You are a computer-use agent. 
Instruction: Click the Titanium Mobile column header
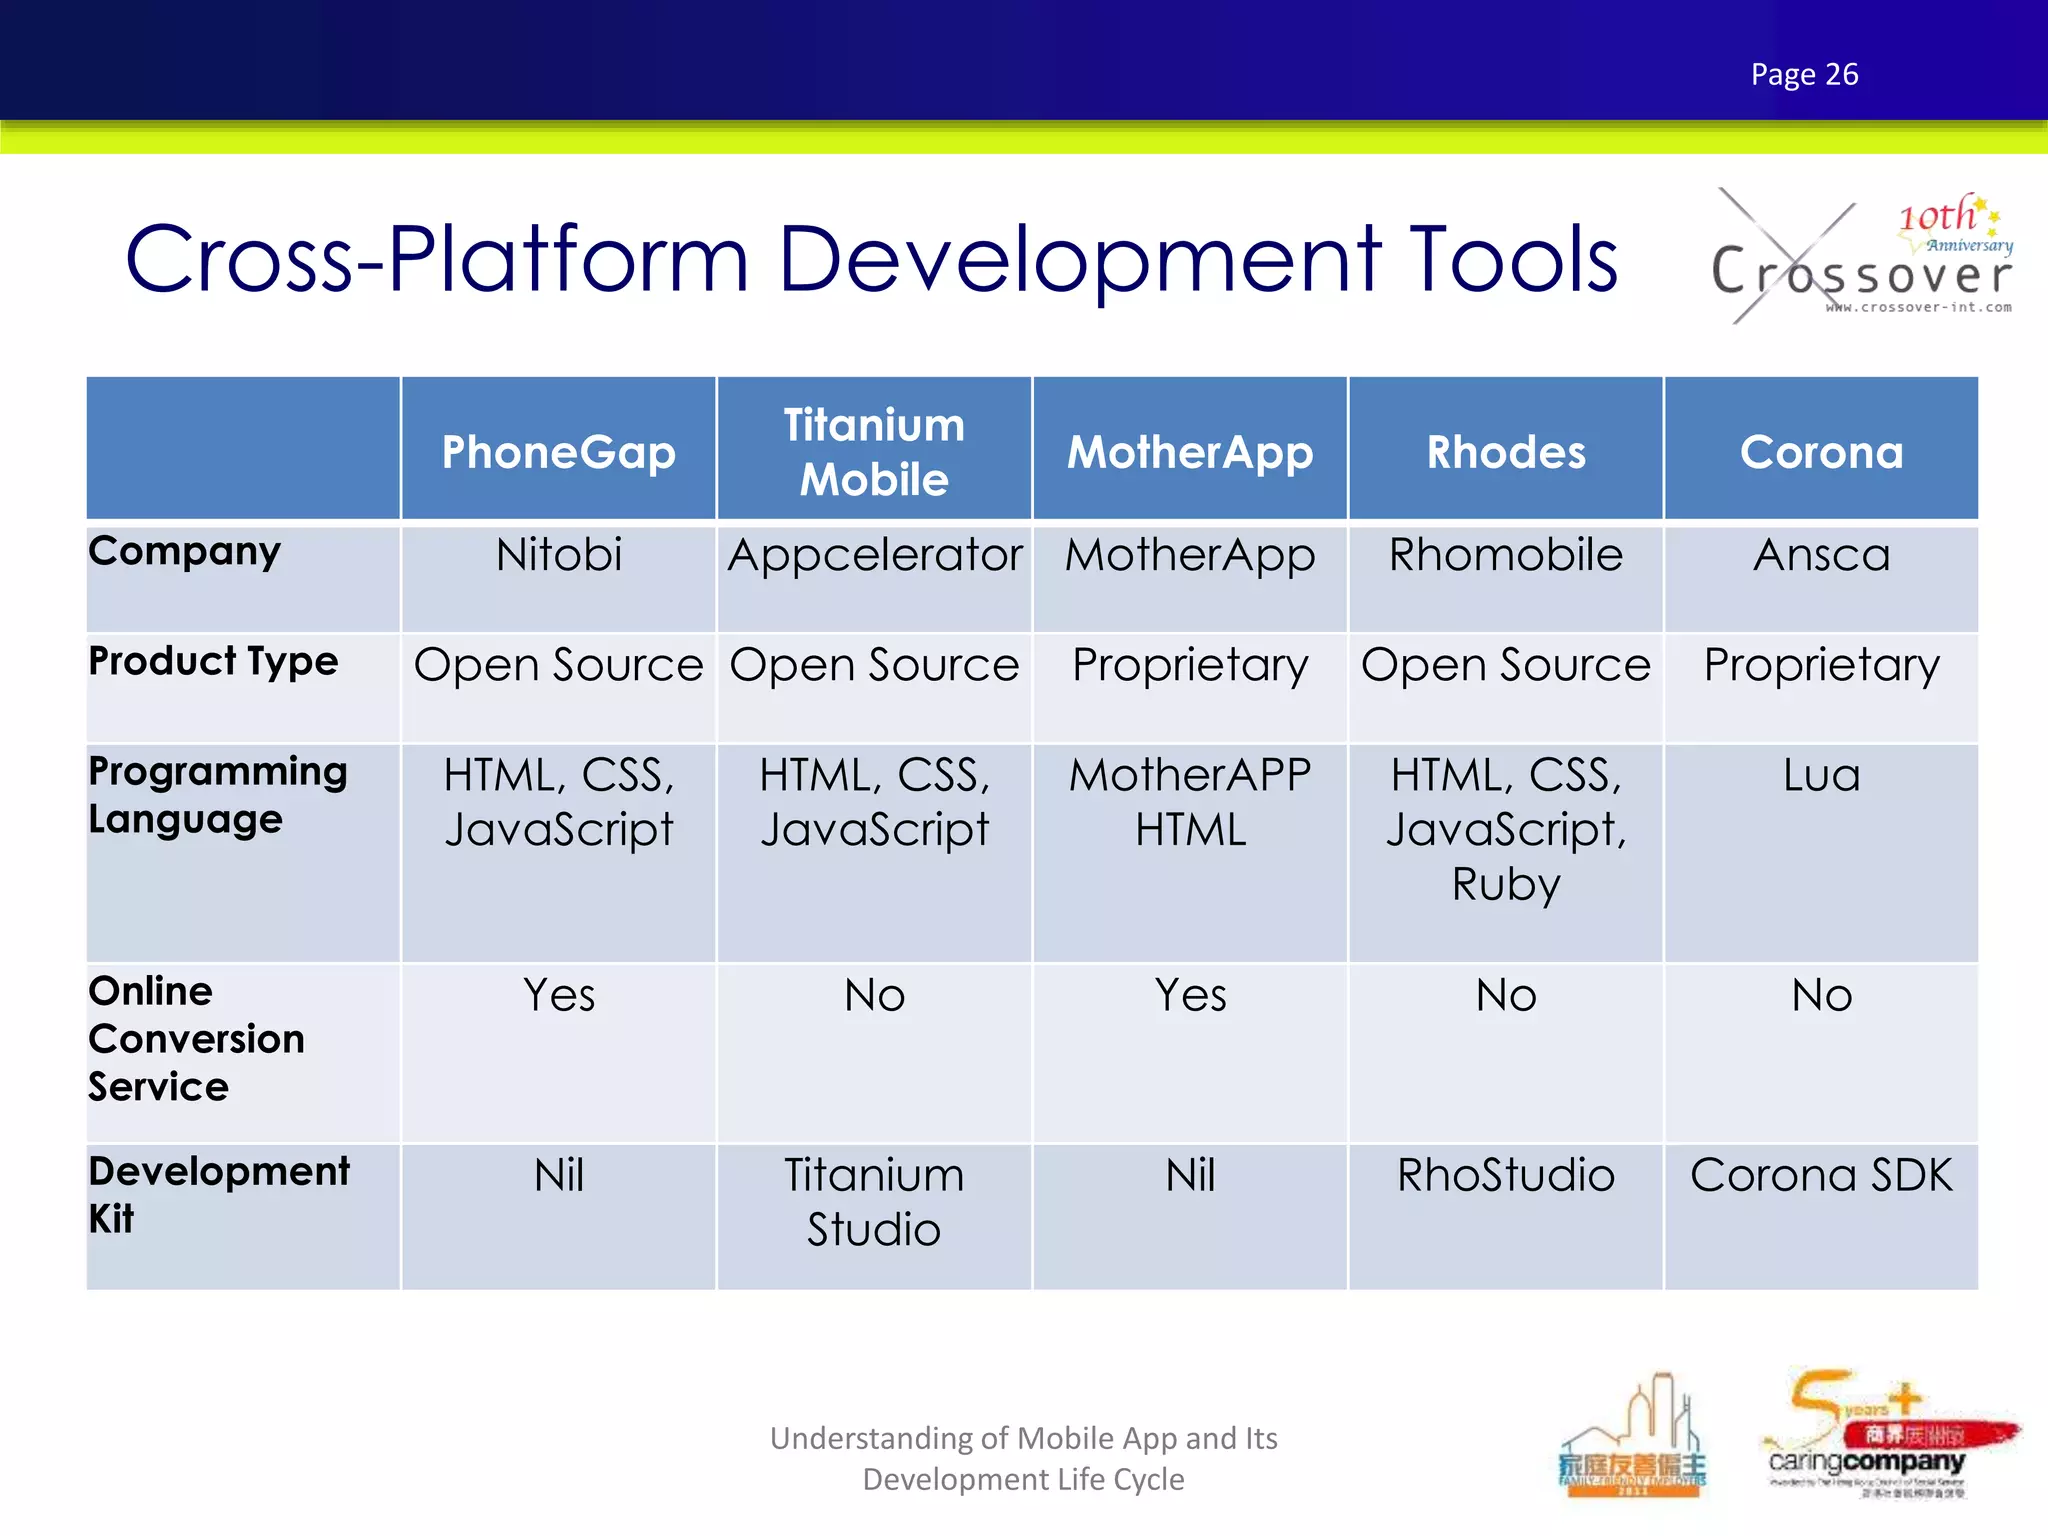pos(874,452)
